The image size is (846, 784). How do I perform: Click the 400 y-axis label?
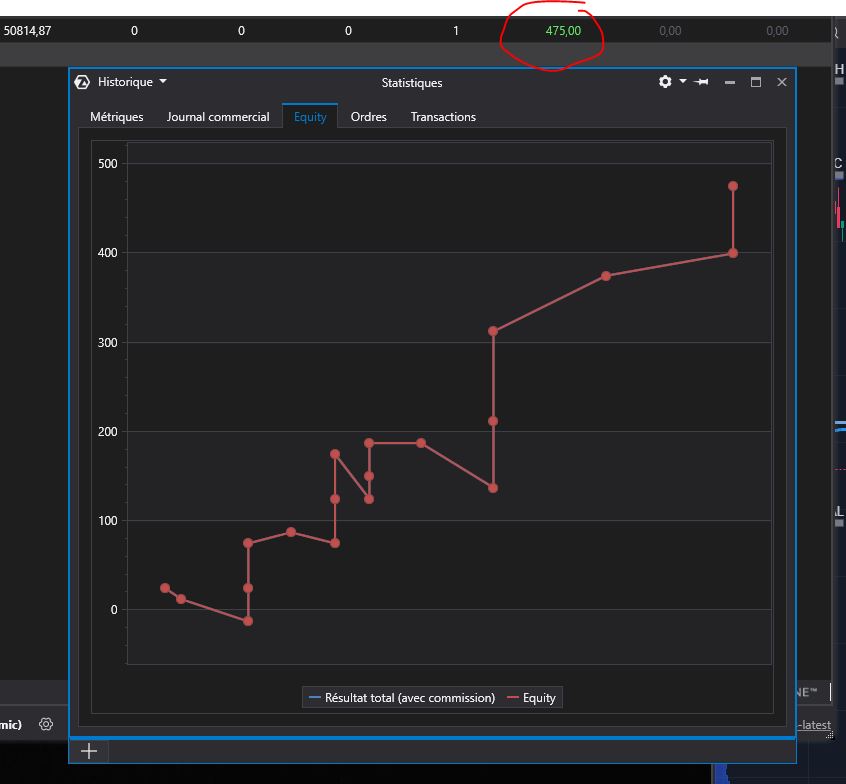click(x=107, y=253)
